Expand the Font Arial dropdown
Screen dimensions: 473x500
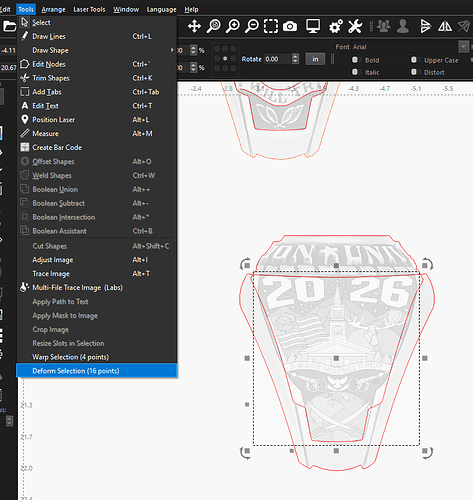(463, 47)
